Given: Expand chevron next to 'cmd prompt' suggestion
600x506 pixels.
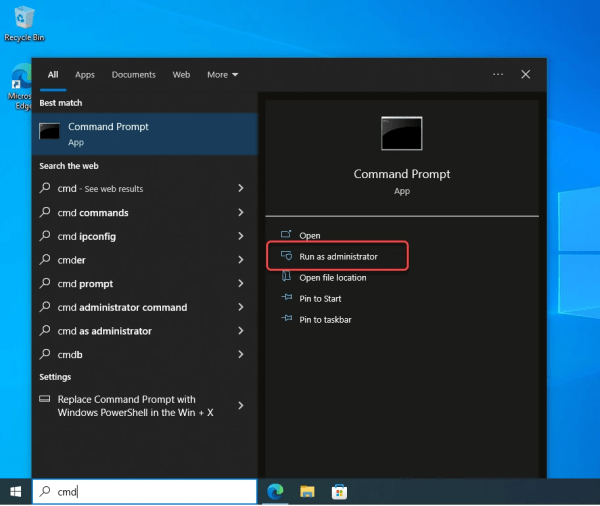Looking at the screenshot, I should tap(241, 284).
